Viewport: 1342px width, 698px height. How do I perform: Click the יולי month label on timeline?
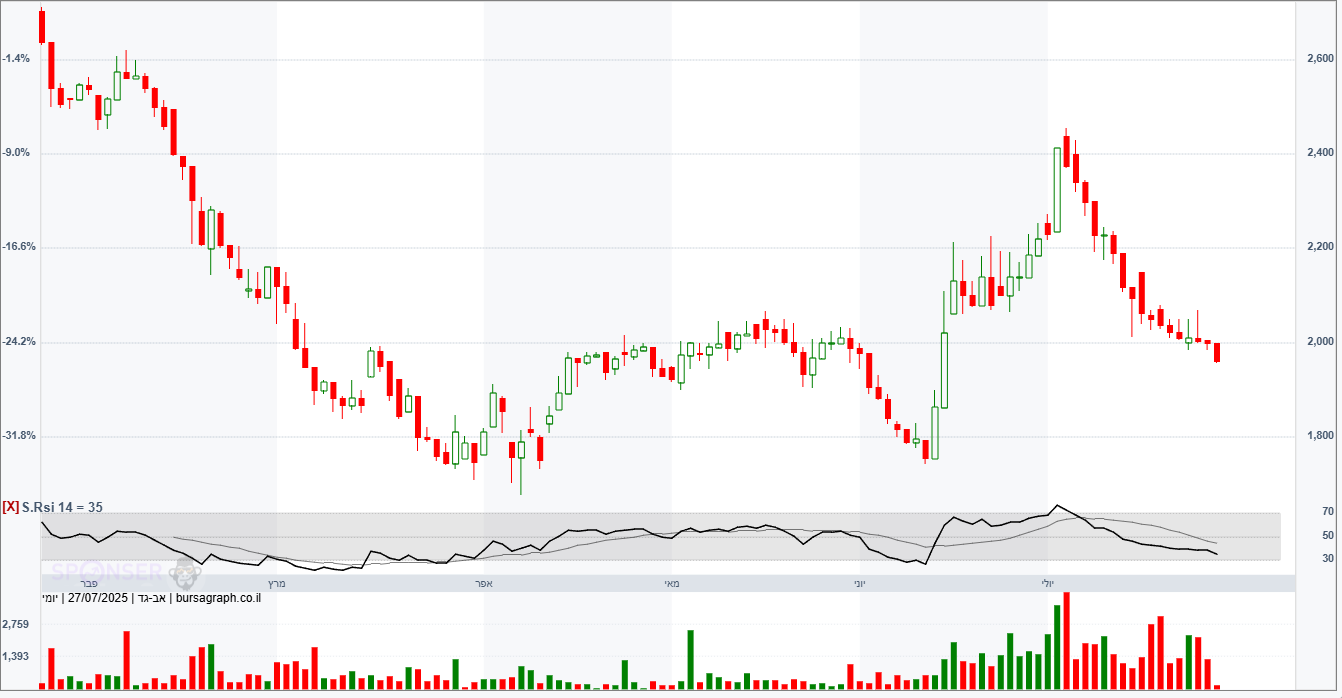(1048, 582)
